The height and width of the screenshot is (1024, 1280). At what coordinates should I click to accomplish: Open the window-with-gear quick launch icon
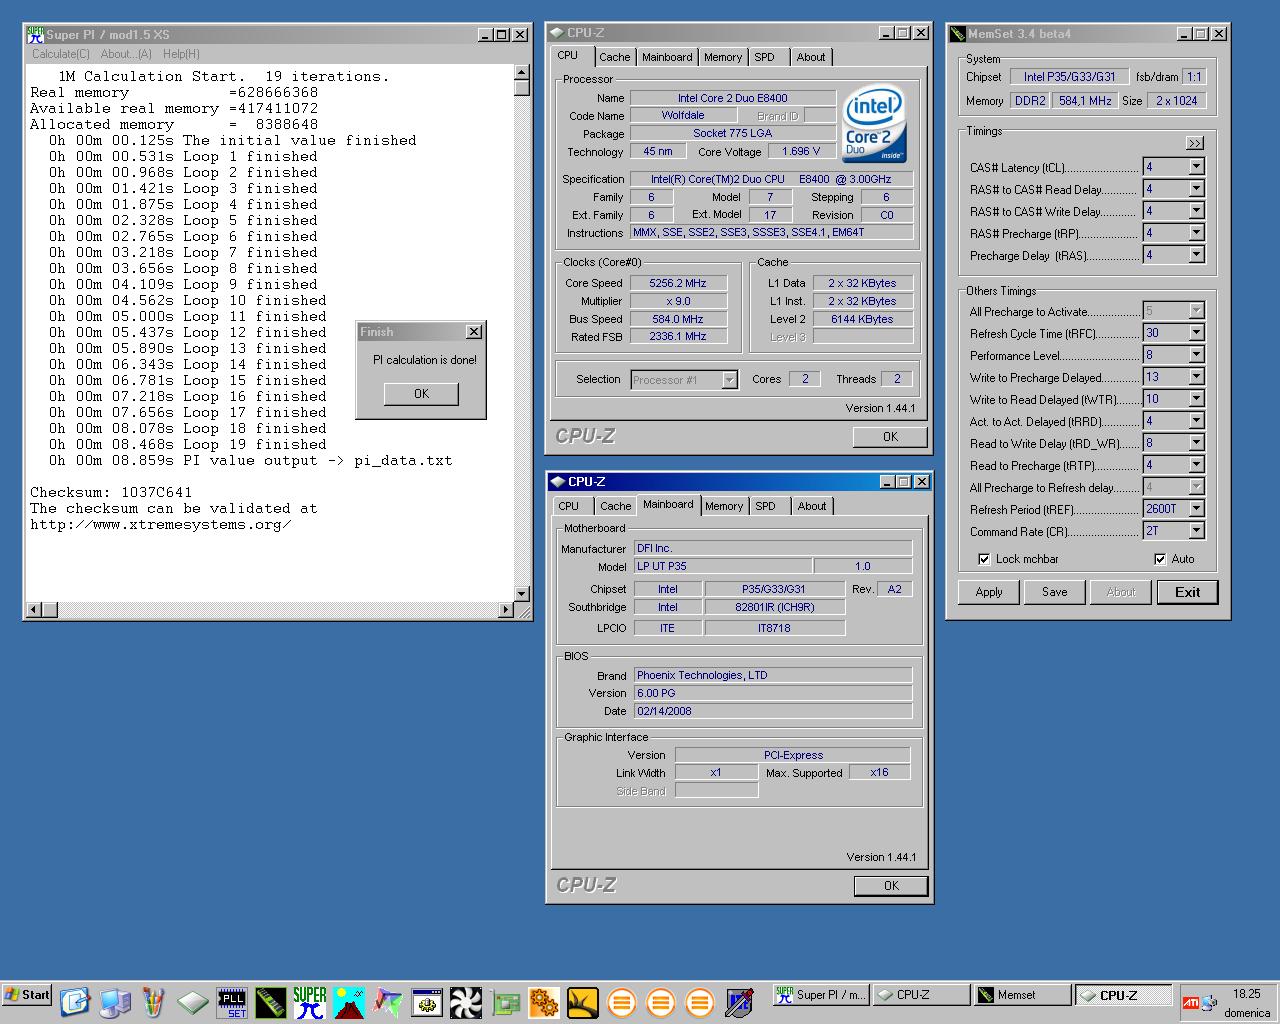(427, 1002)
